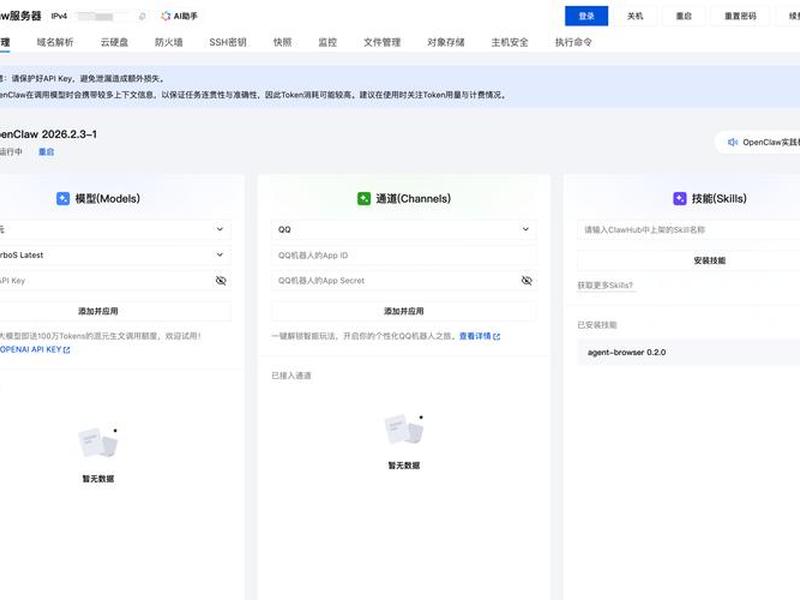Click the 通道(Channels) panel heading
Viewport: 800px width, 600px height.
pyautogui.click(x=413, y=199)
